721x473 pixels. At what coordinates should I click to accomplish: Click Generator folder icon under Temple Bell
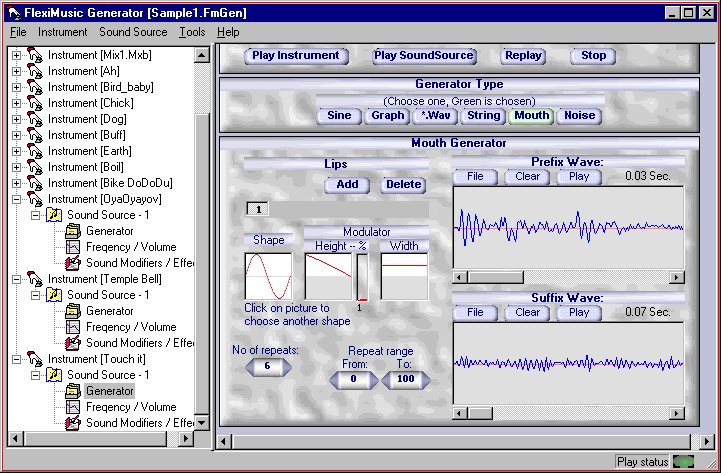click(73, 311)
